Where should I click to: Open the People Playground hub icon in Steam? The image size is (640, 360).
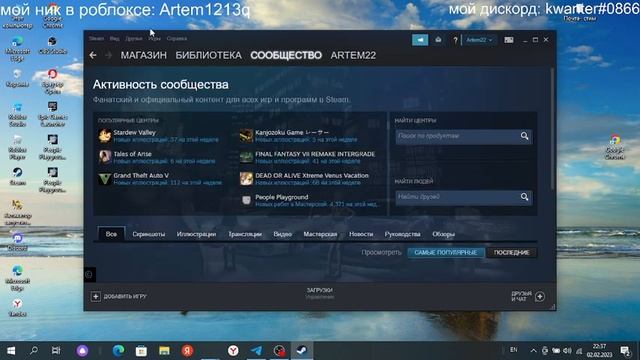[246, 200]
